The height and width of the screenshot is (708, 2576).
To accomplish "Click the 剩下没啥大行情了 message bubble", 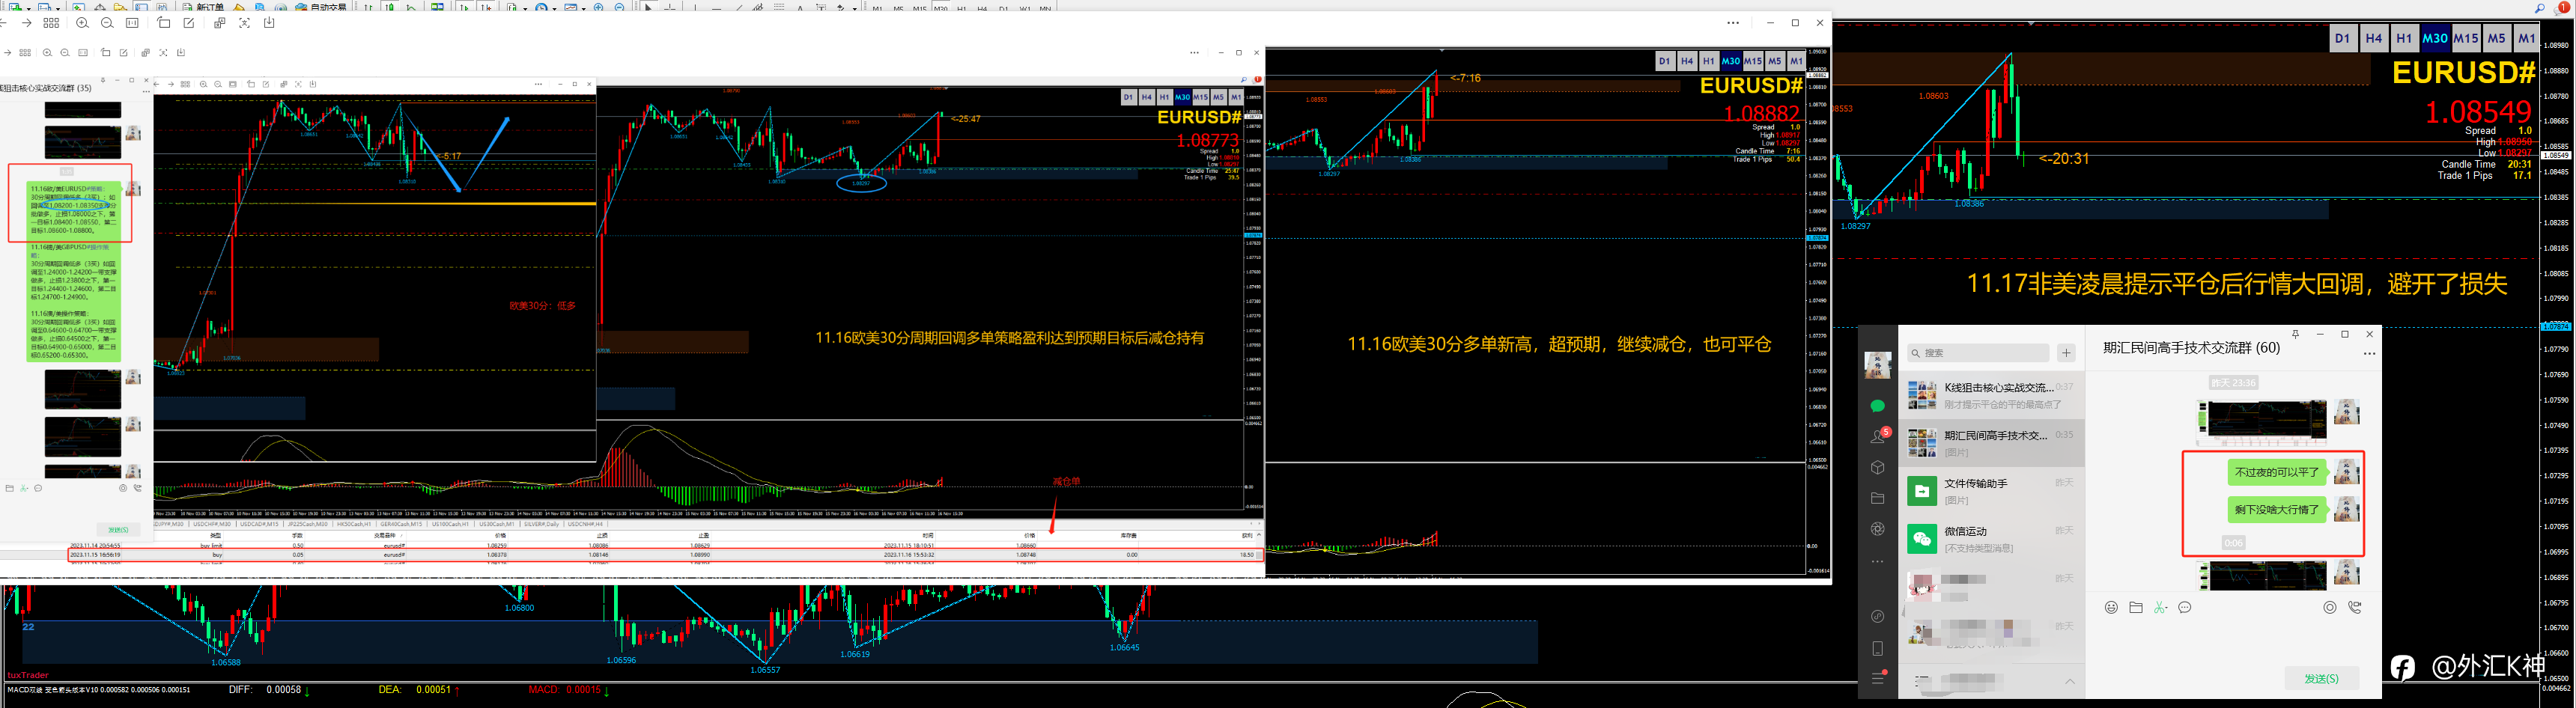I will (2277, 509).
